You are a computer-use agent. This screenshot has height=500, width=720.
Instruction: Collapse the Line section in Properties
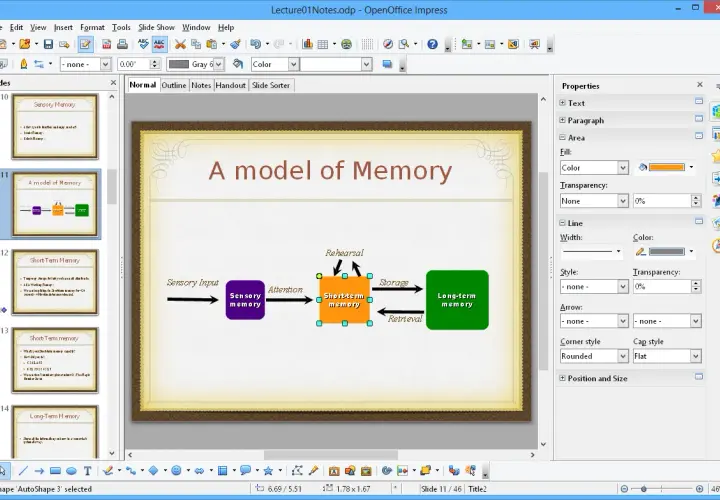tap(562, 223)
